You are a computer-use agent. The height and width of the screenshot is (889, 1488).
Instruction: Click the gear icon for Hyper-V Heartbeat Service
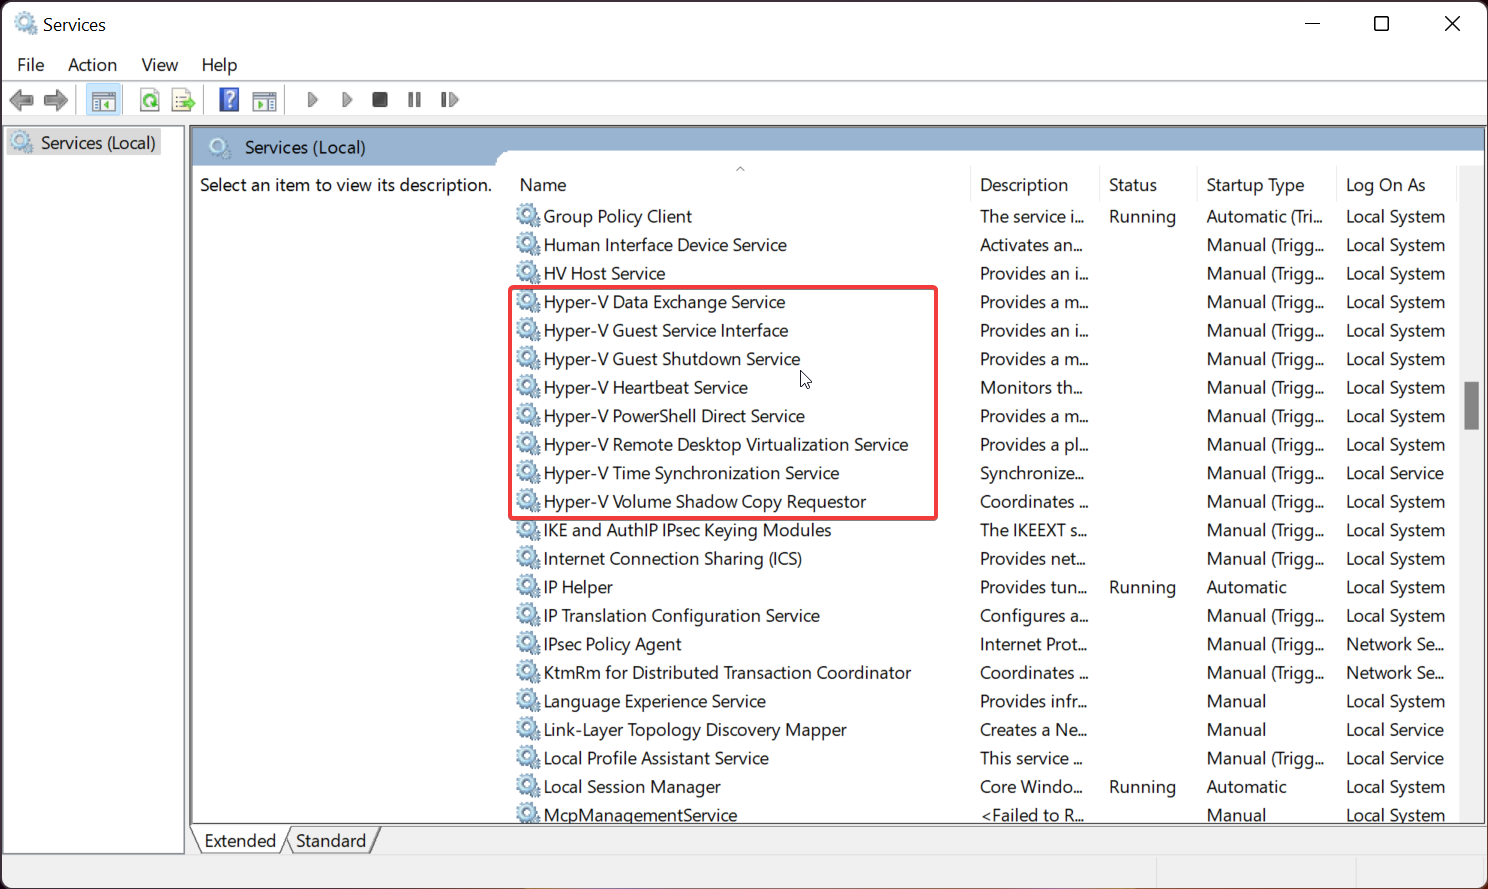click(528, 387)
